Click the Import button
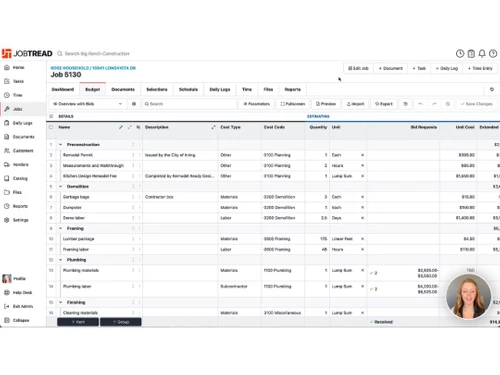 (x=355, y=104)
